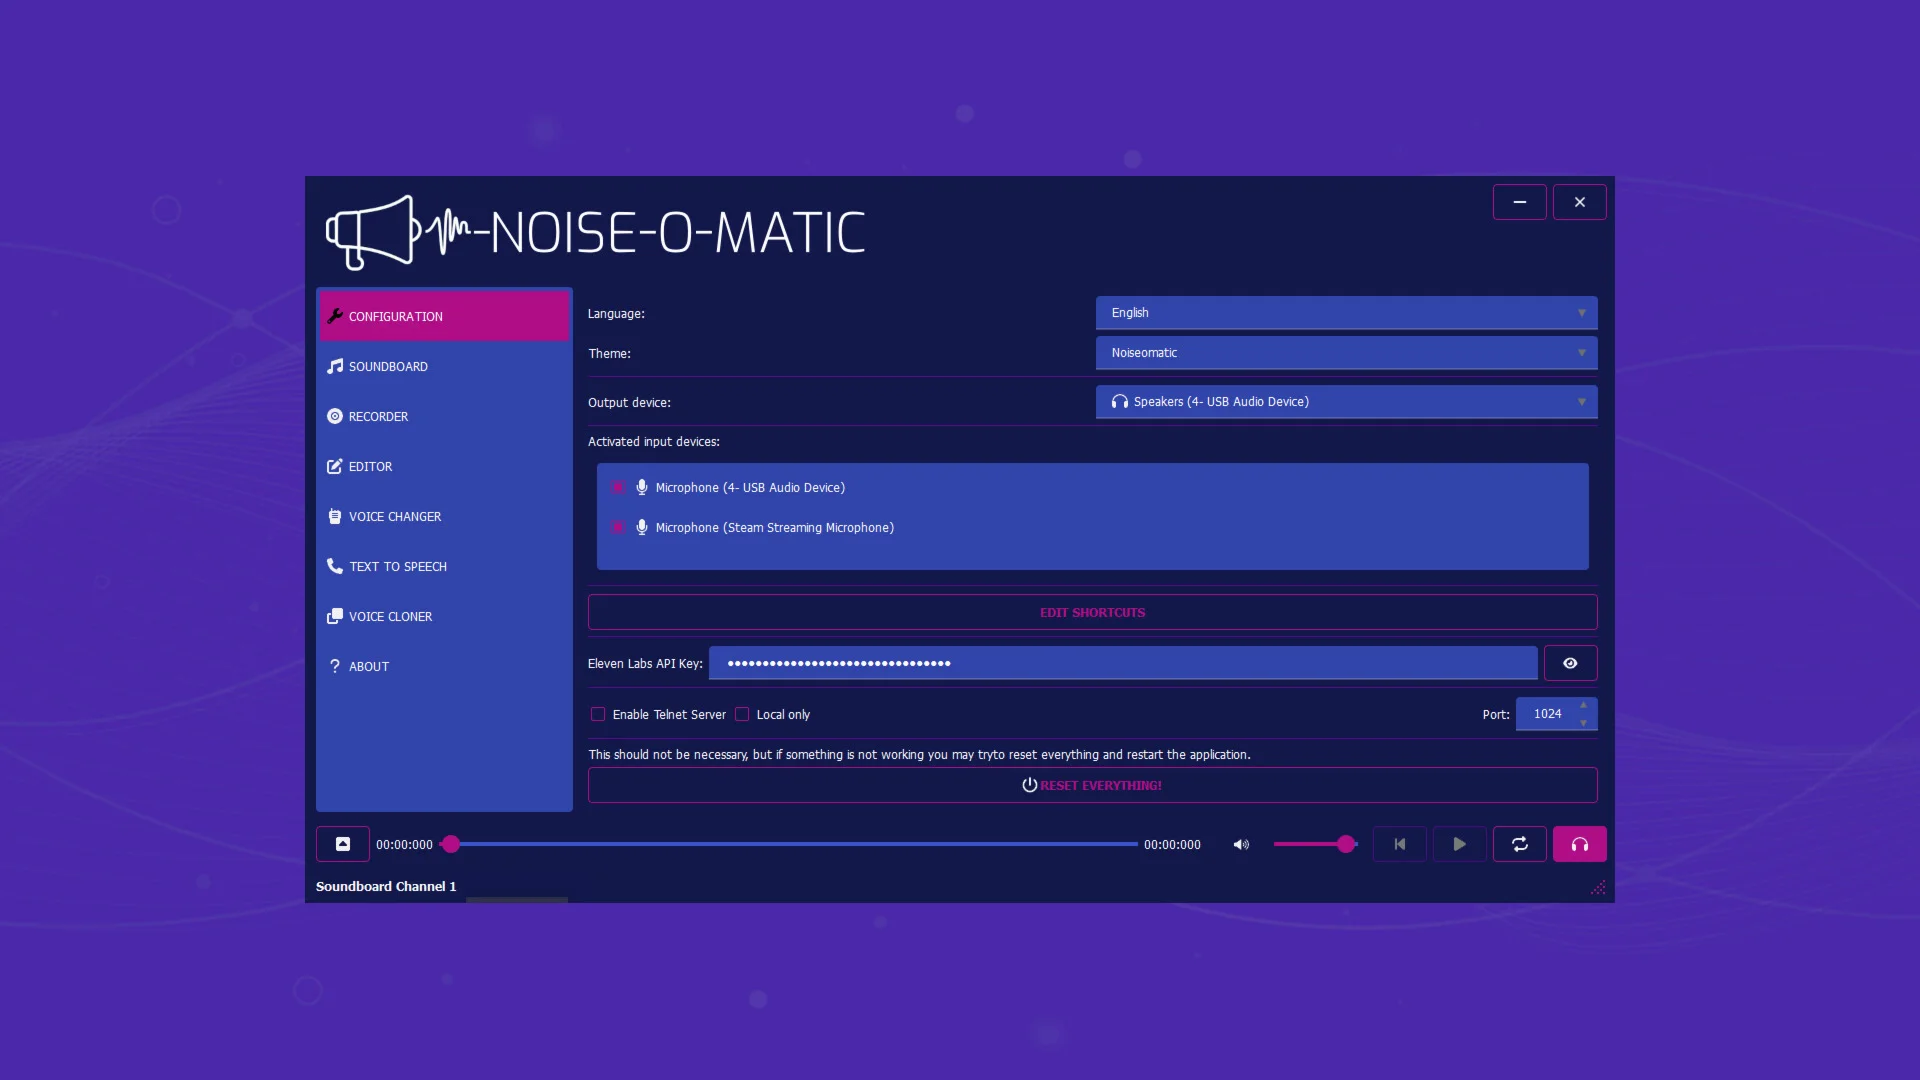Open the Theme dropdown
The width and height of the screenshot is (1920, 1080).
tap(1346, 352)
